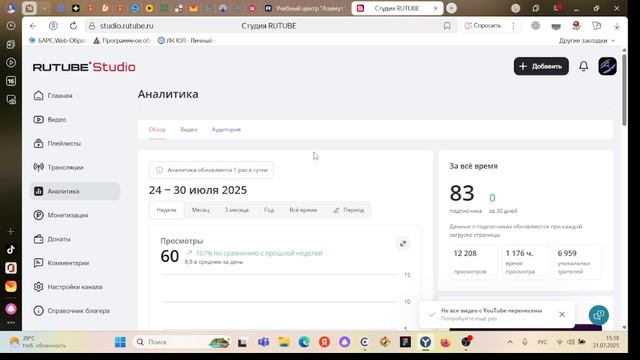Click the retry text Попробуйте ещё раз
This screenshot has width=640, height=360.
coord(469,318)
